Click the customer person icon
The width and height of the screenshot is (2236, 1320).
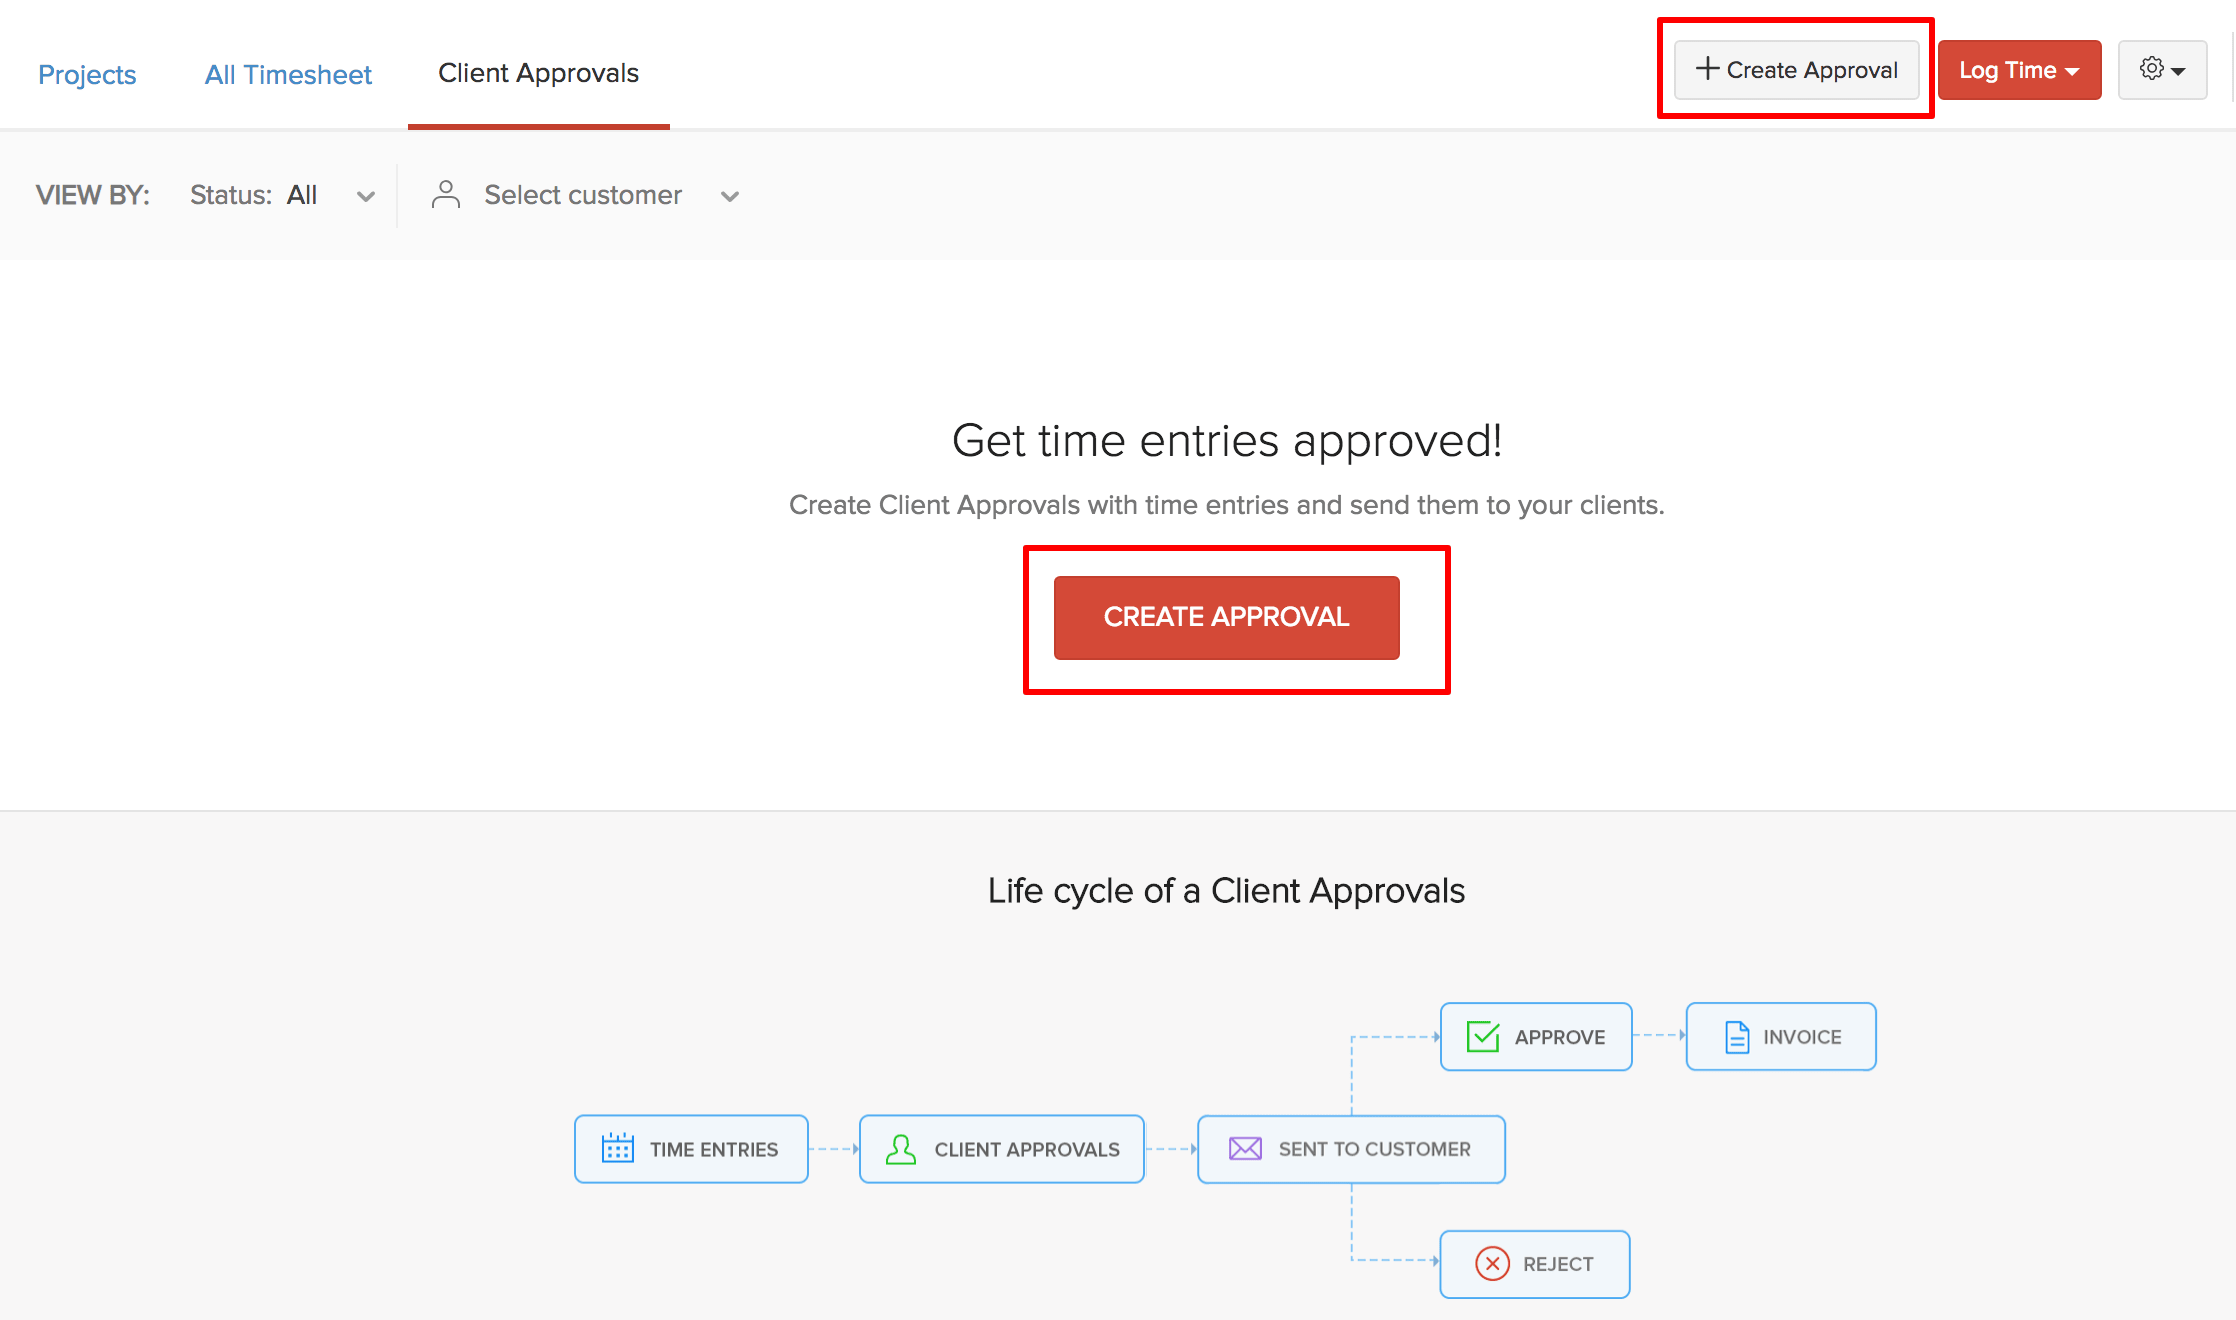pos(445,195)
